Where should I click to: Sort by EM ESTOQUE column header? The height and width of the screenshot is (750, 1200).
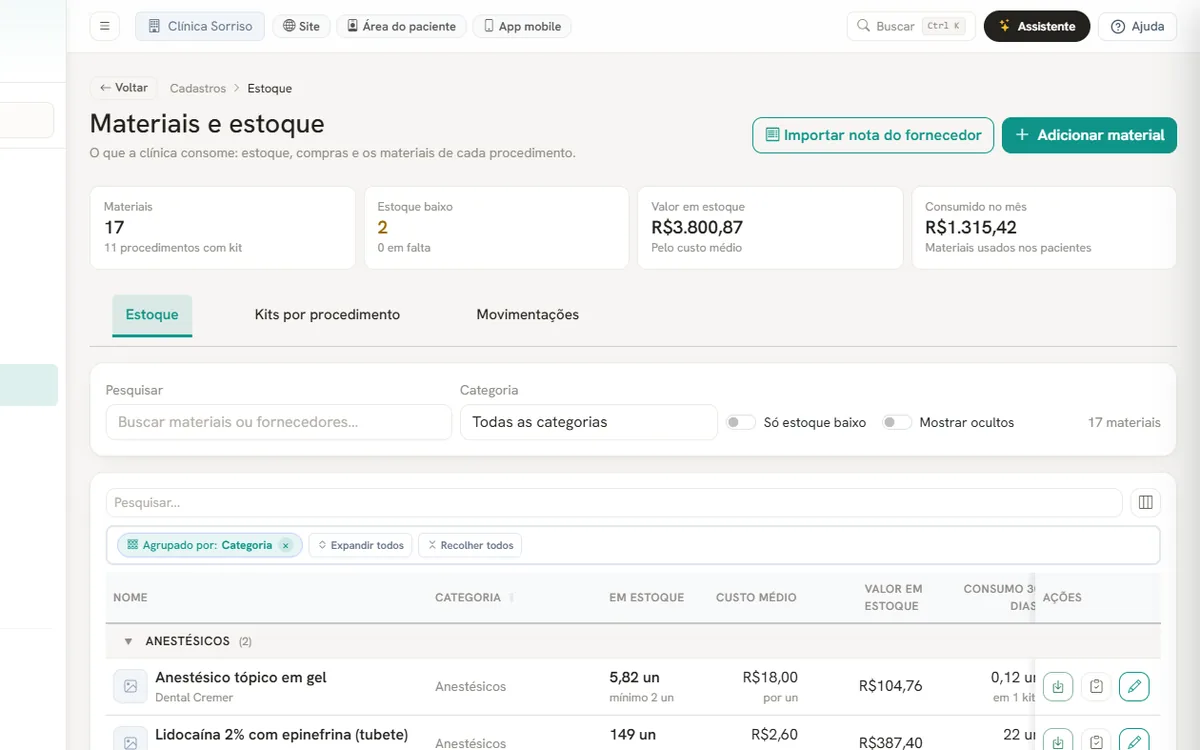[646, 597]
